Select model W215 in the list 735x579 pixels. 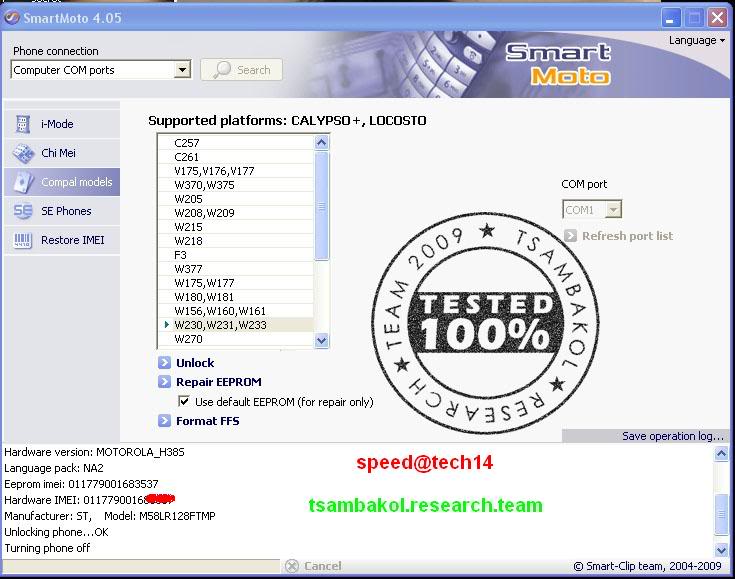236,227
